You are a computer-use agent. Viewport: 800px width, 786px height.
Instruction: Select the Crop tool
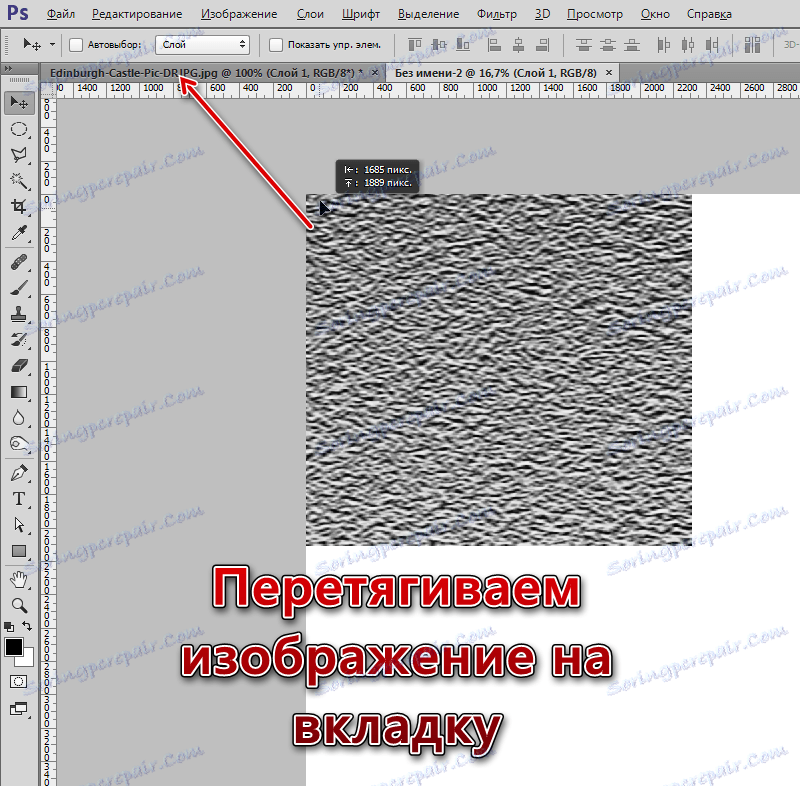click(x=19, y=207)
